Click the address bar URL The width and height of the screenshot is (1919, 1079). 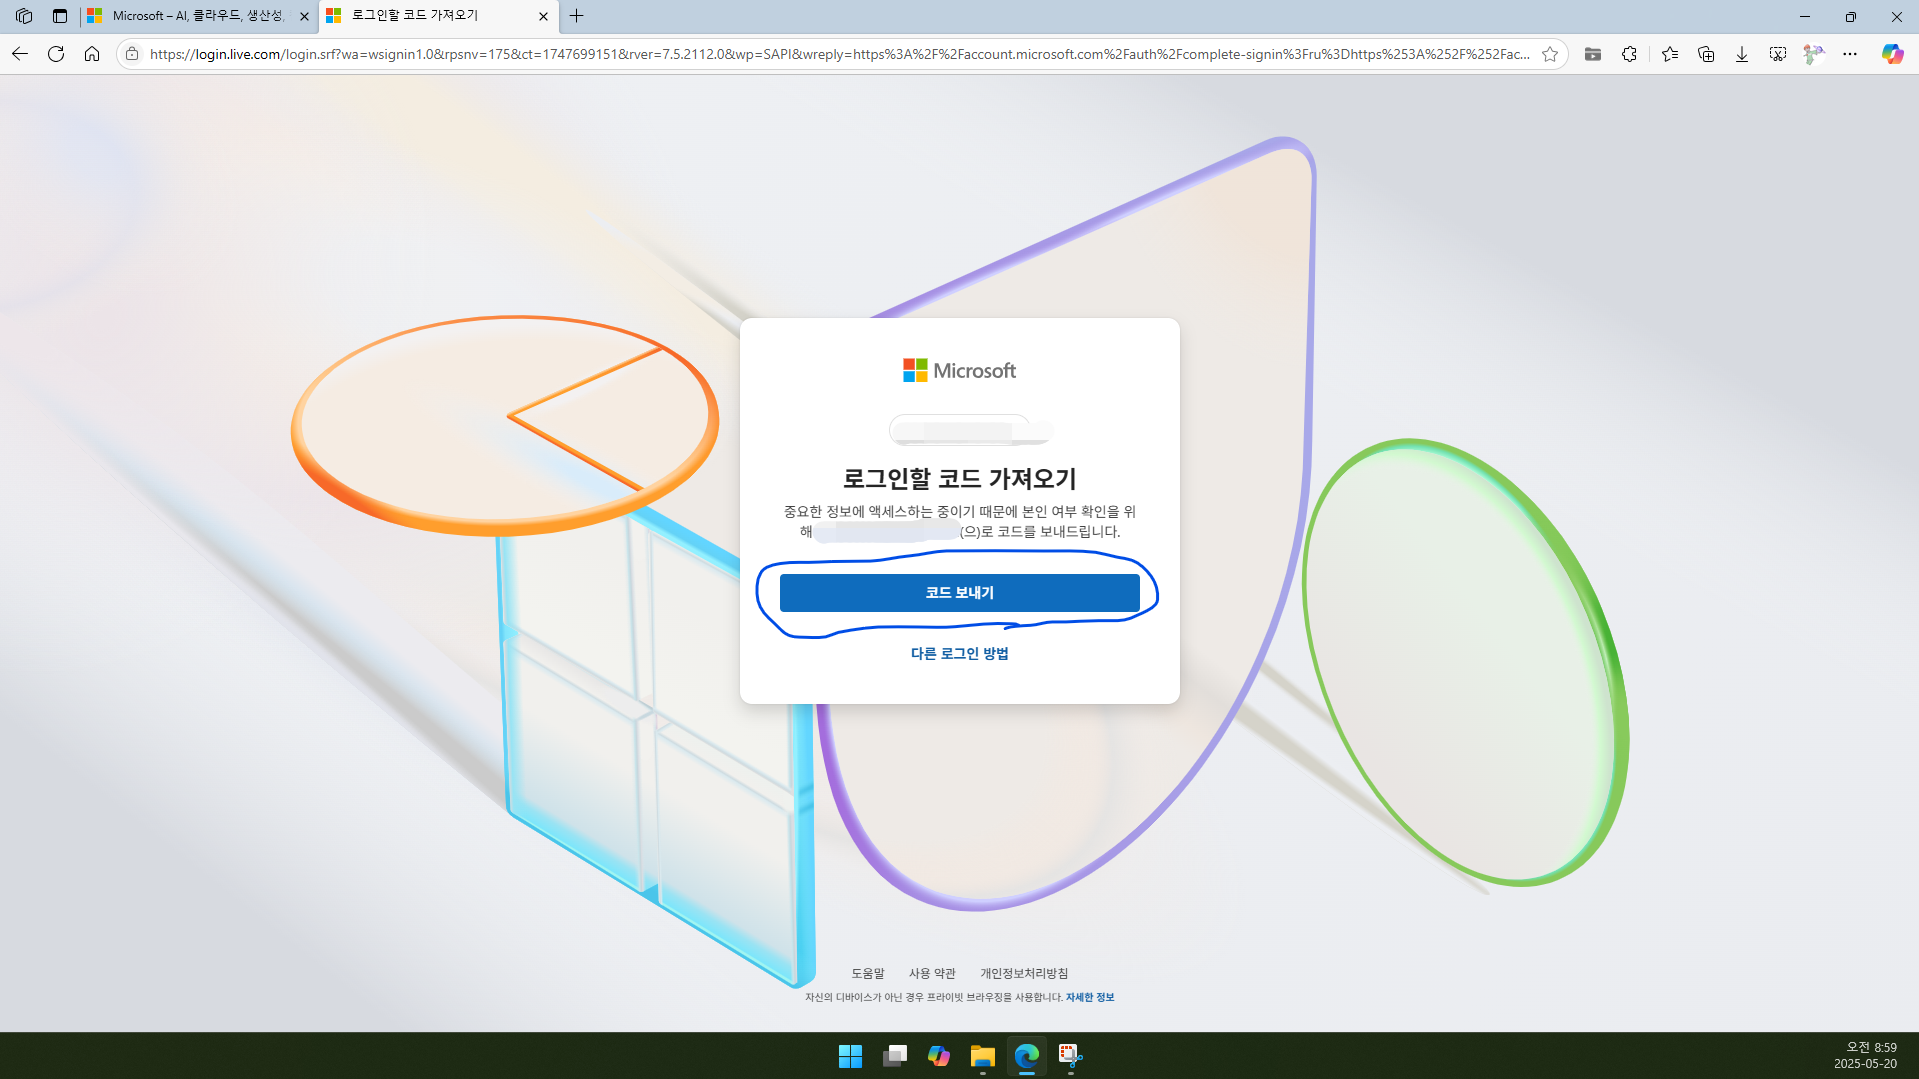840,54
